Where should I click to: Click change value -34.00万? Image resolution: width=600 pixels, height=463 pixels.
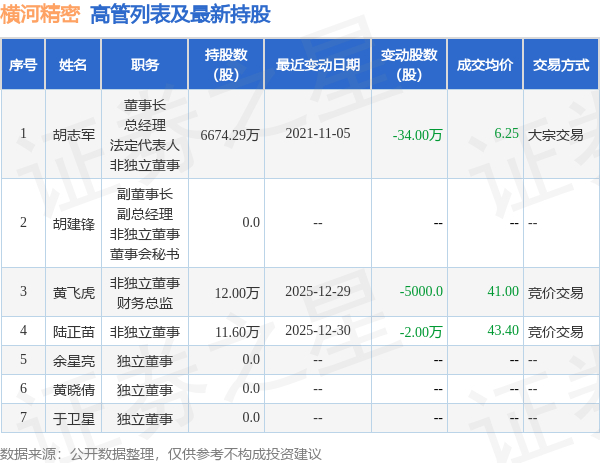click(417, 135)
